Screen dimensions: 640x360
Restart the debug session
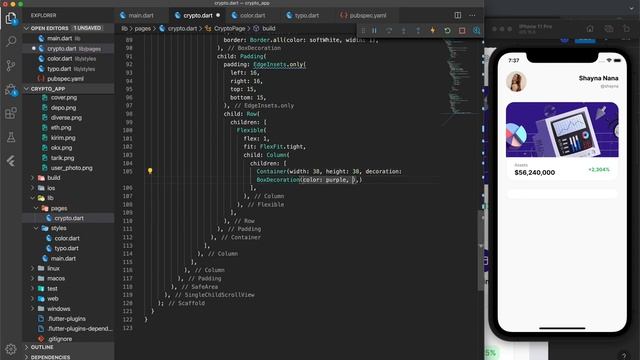(x=447, y=31)
